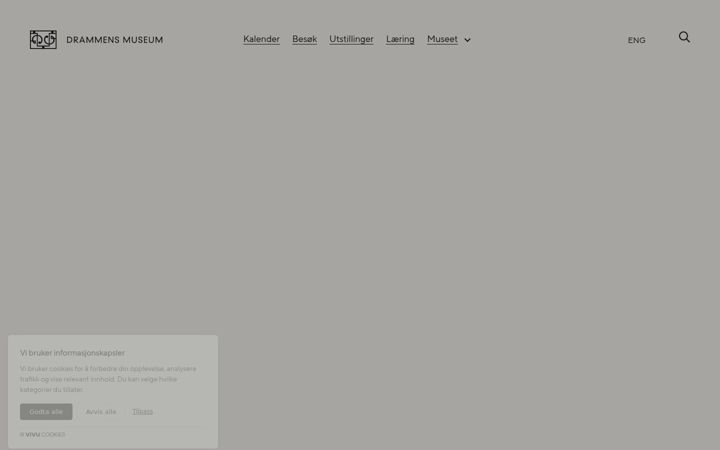Reject cookies with Avvis alle
The image size is (720, 450).
click(101, 411)
